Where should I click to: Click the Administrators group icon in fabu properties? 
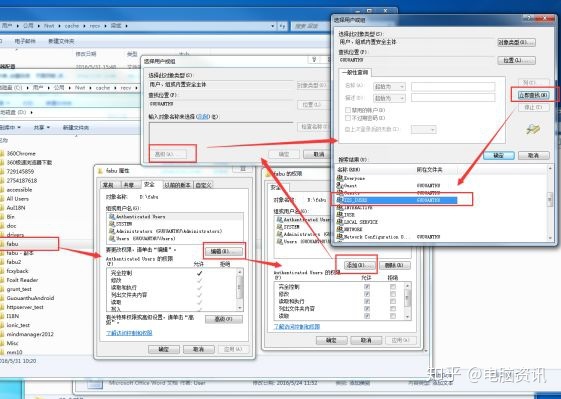112,231
